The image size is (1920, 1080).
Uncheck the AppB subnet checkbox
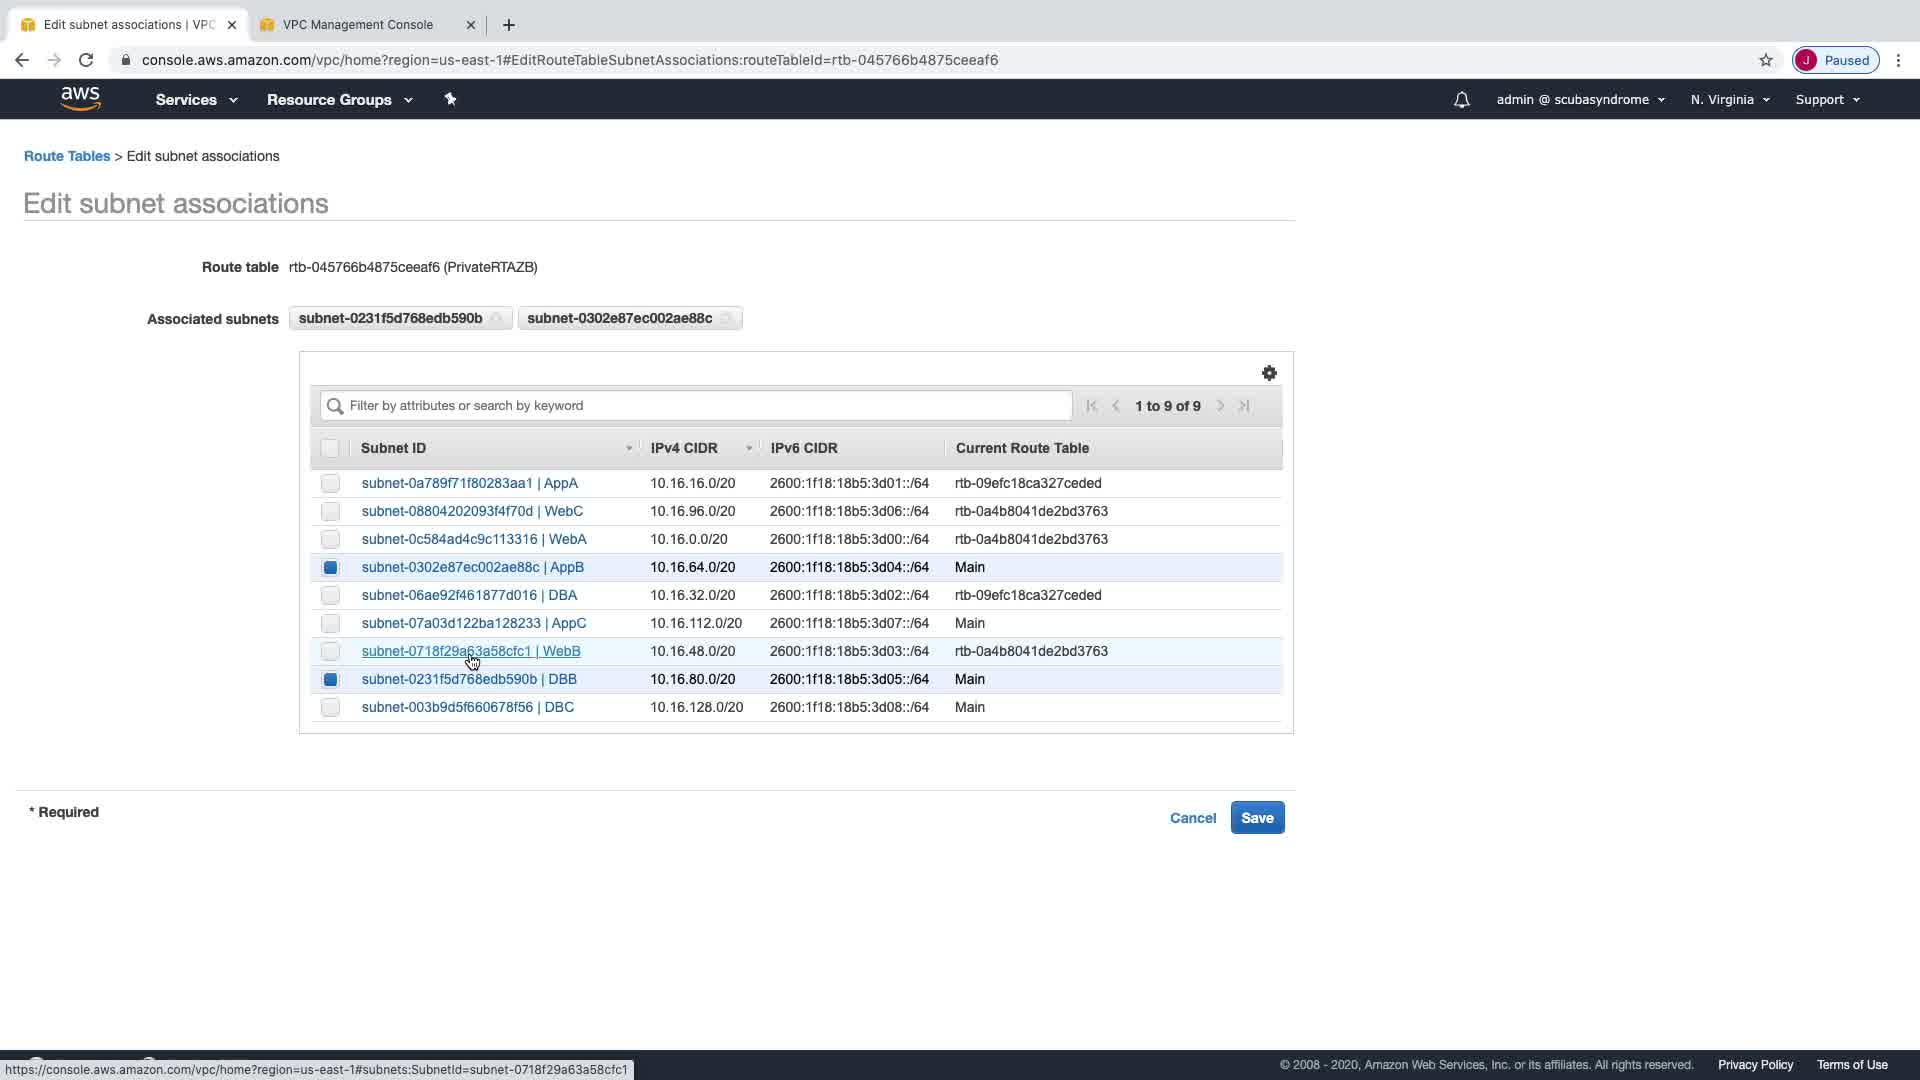pyautogui.click(x=330, y=567)
